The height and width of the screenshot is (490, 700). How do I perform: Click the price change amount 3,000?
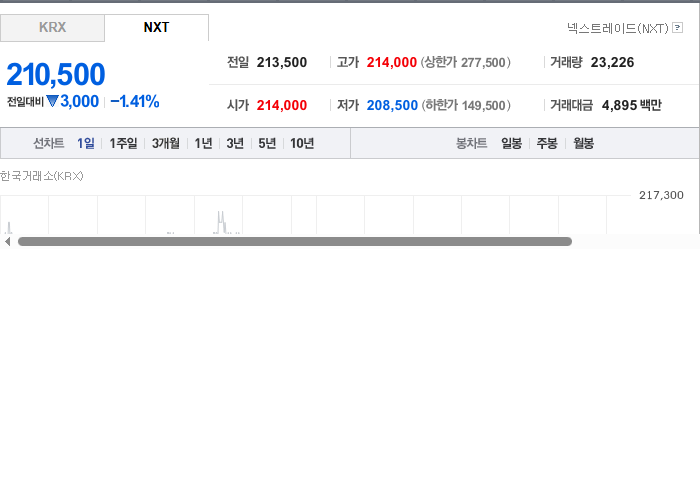[79, 102]
